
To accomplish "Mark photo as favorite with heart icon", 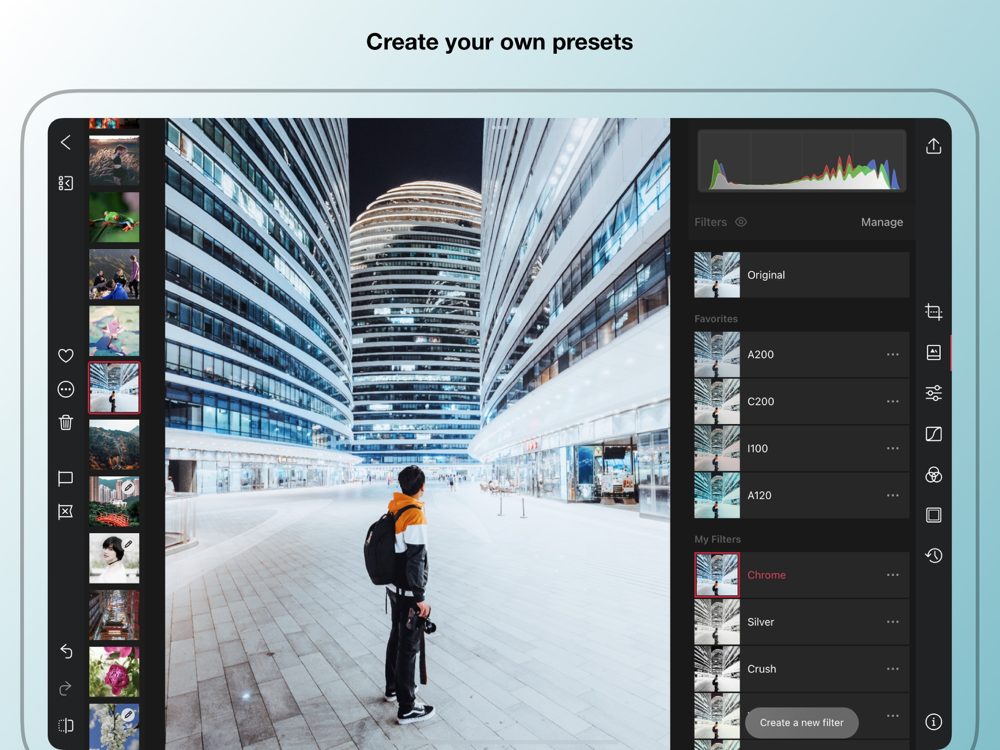I will point(66,356).
